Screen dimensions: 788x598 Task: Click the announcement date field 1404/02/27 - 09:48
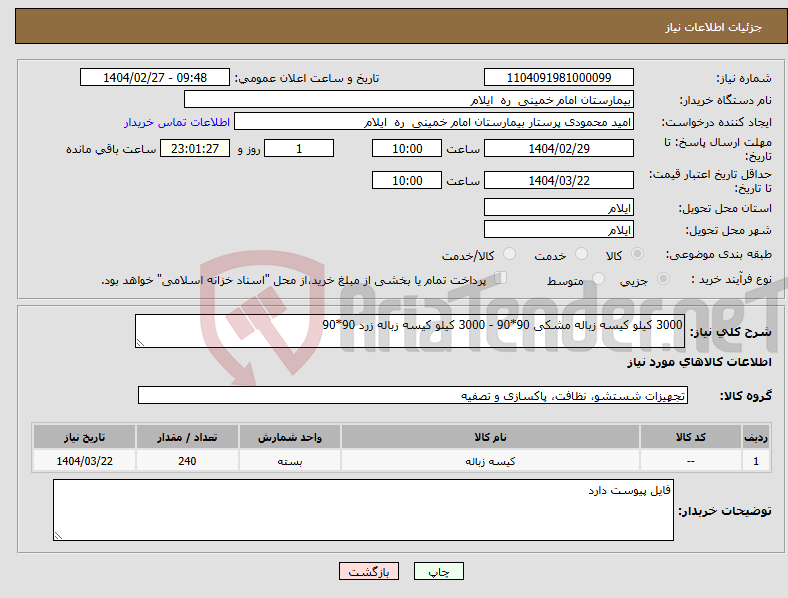[155, 77]
